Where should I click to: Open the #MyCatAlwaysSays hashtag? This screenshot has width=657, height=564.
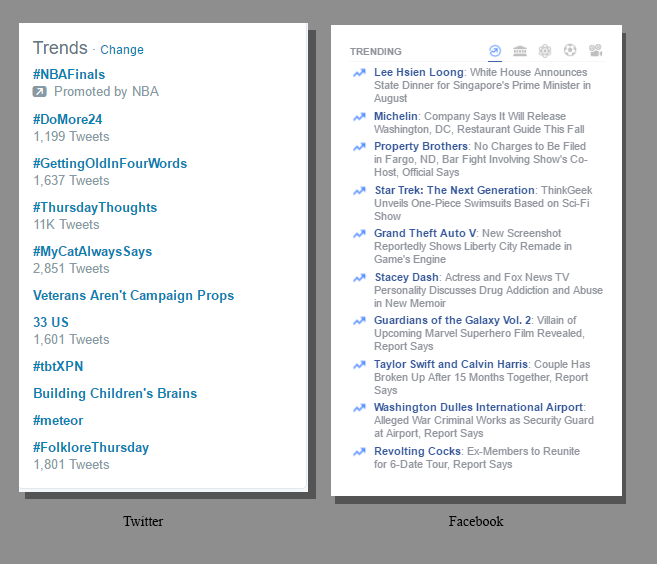pyautogui.click(x=92, y=251)
